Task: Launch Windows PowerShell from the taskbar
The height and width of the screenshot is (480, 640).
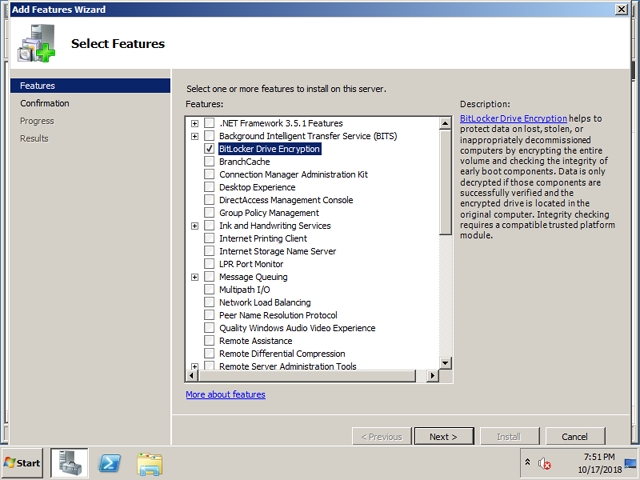Action: [x=110, y=463]
